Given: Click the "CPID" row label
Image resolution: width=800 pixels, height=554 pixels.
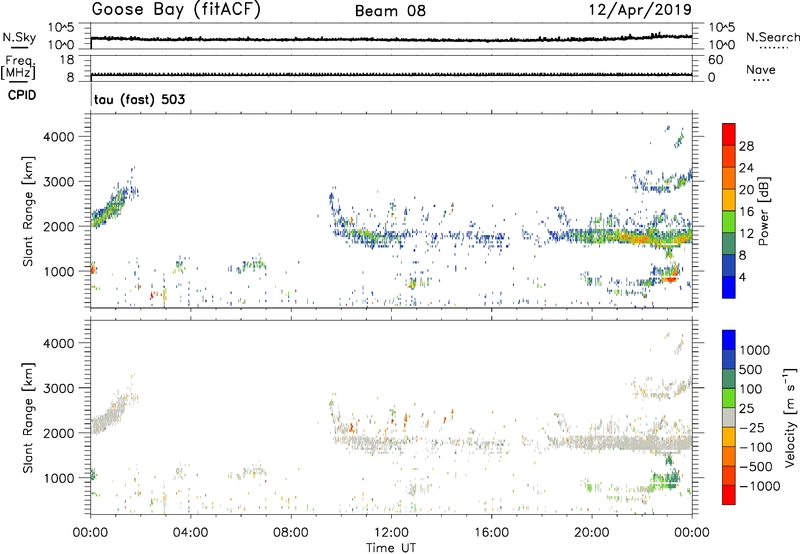Looking at the screenshot, I should 22,95.
